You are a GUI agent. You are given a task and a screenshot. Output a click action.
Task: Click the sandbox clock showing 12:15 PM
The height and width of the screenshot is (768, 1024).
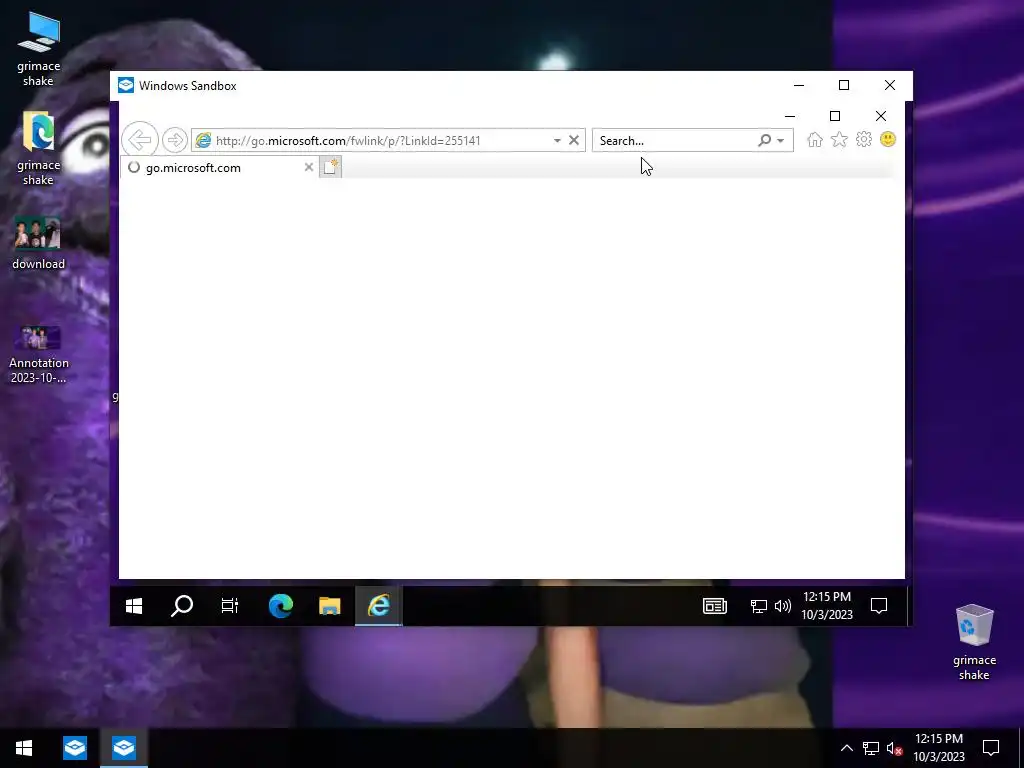tap(827, 606)
